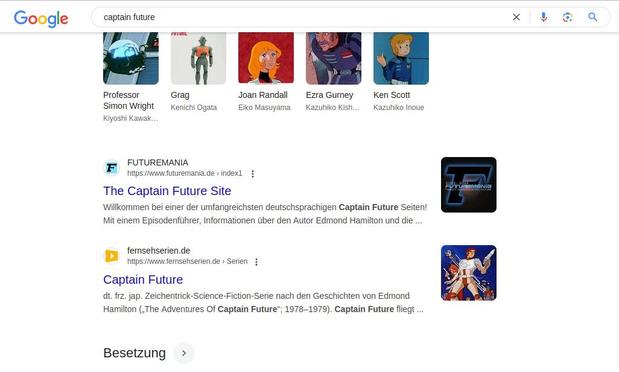This screenshot has width=619, height=372.
Task: Open the Professor Simon Wright character image
Action: pyautogui.click(x=131, y=58)
